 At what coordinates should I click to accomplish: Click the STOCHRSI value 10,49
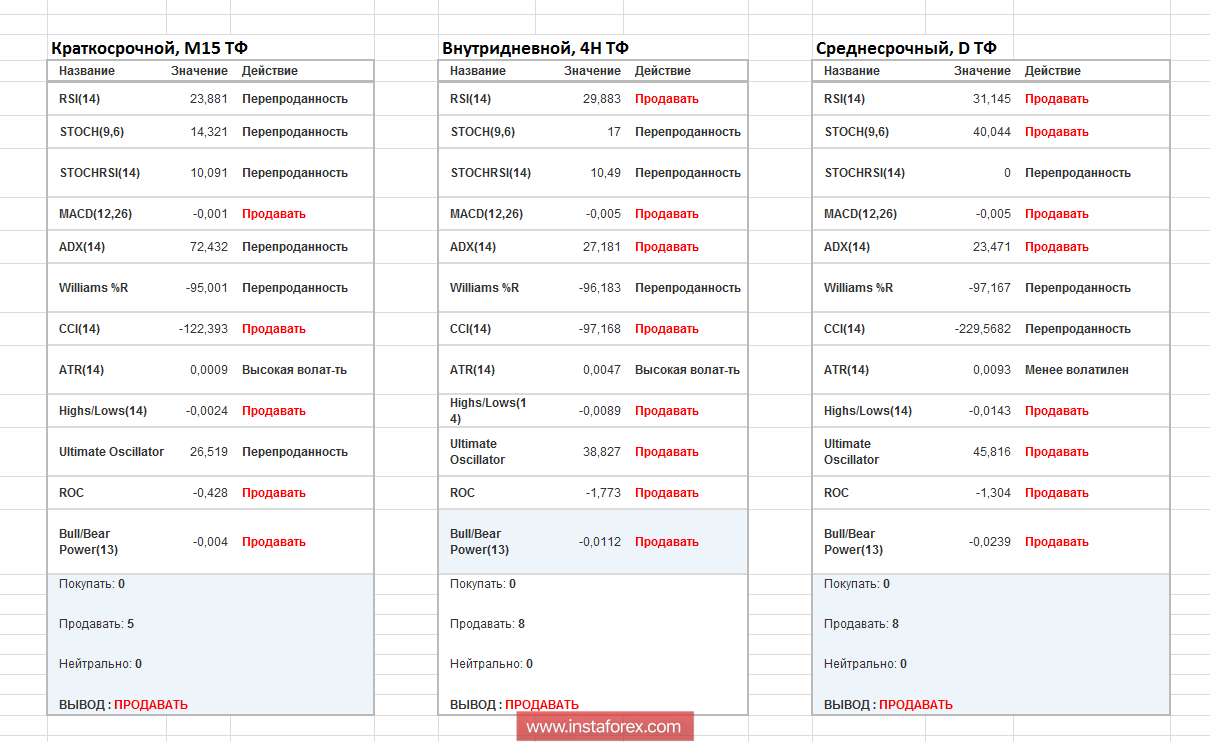point(606,173)
